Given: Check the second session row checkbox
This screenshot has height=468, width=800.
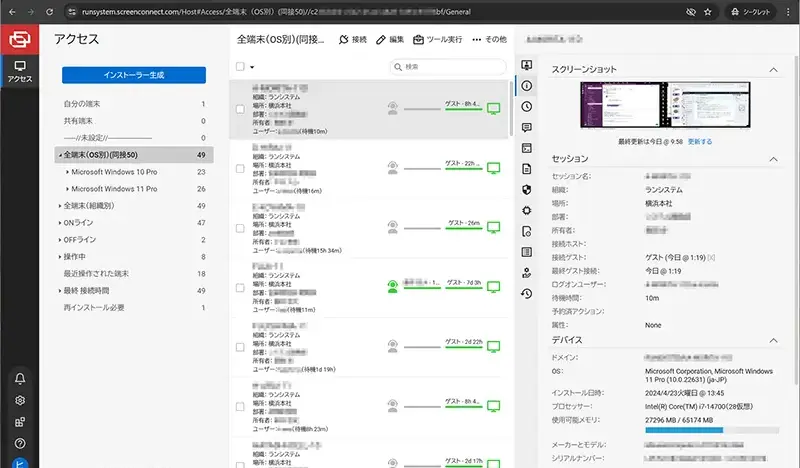Looking at the screenshot, I should (240, 168).
